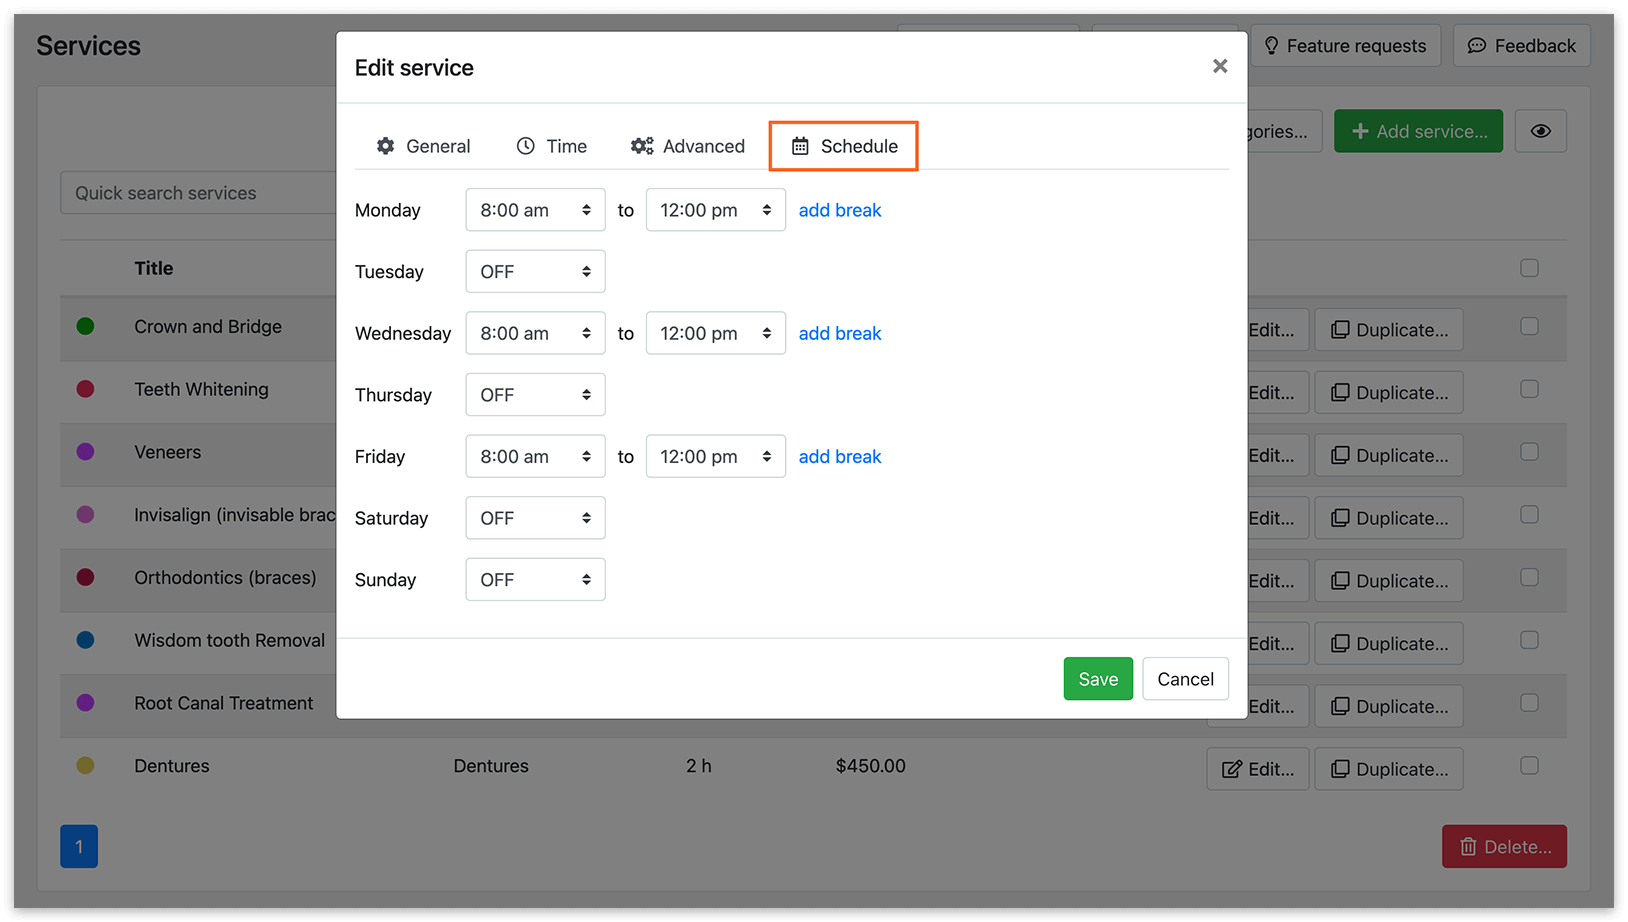
Task: Add a break on Friday
Action: pyautogui.click(x=840, y=456)
